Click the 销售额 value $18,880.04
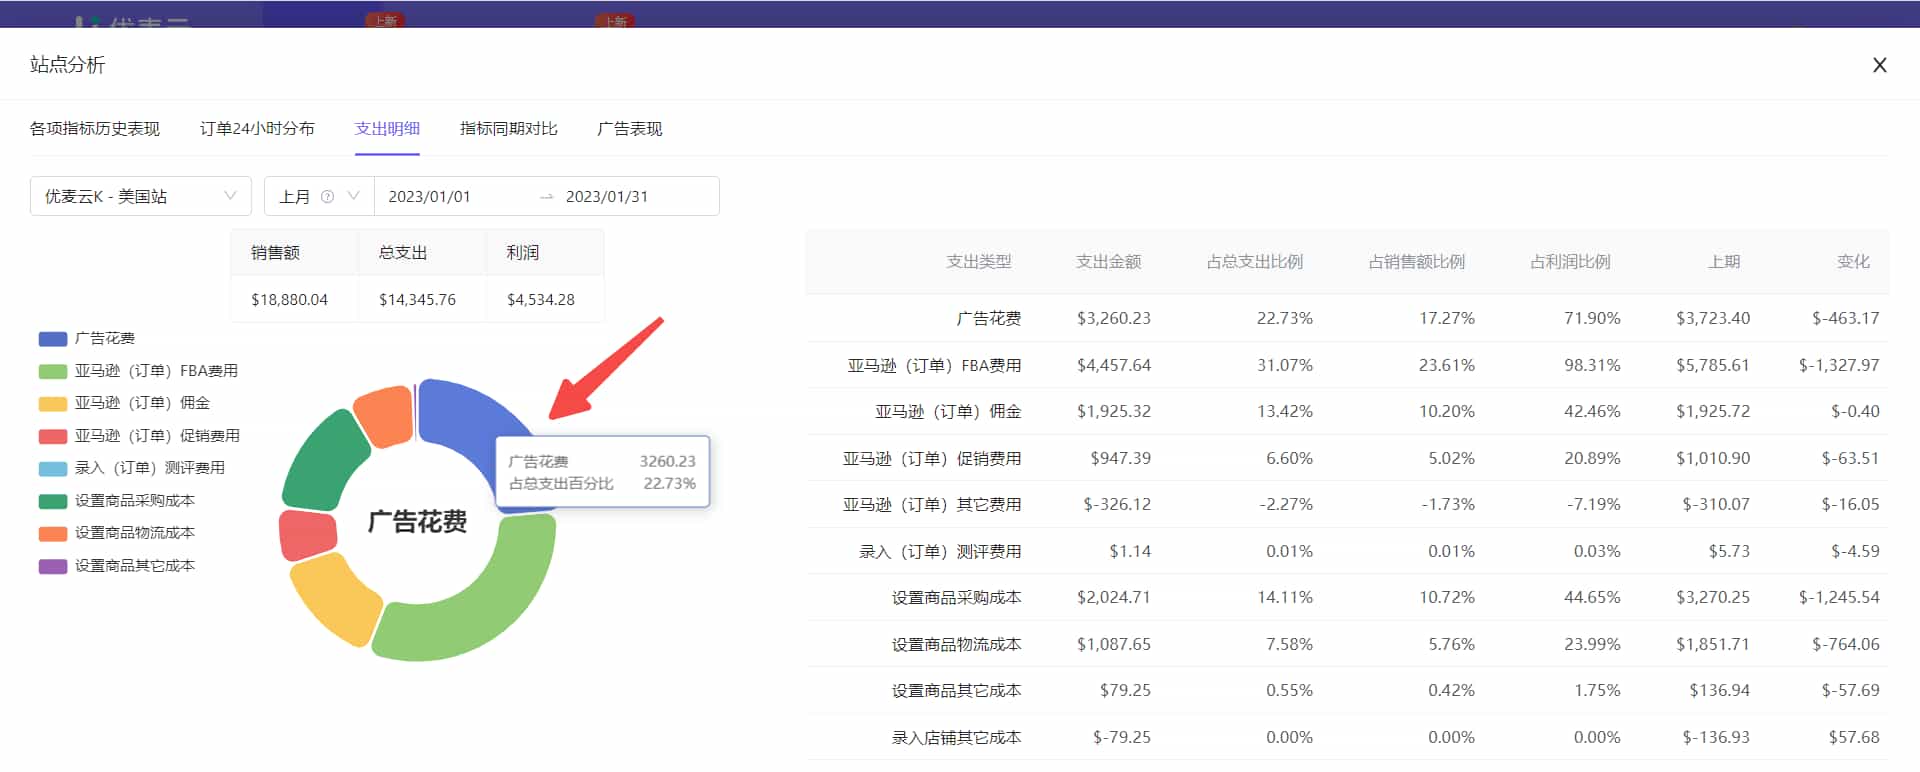This screenshot has height=772, width=1920. tap(289, 300)
